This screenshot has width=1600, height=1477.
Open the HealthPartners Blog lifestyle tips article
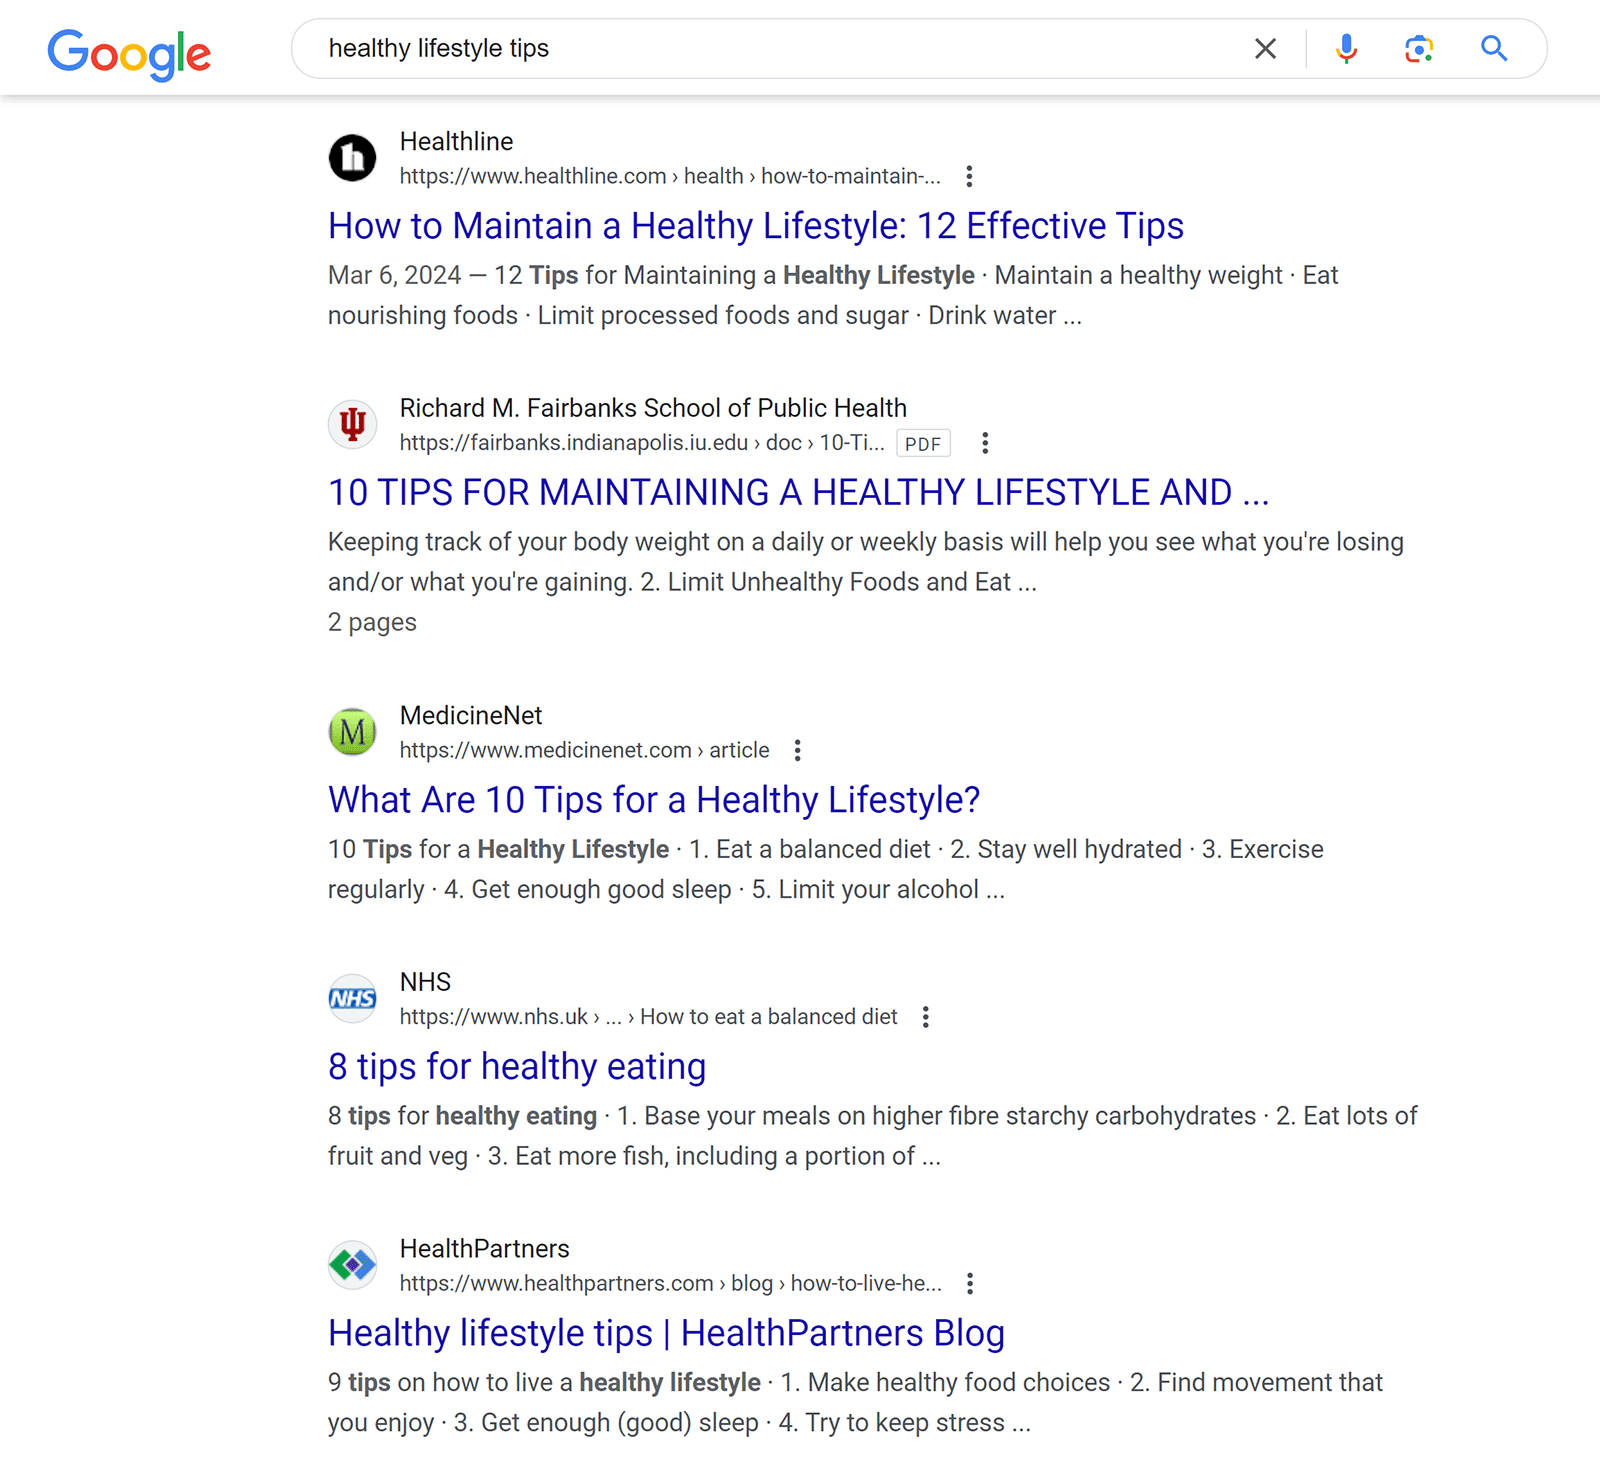[666, 1333]
